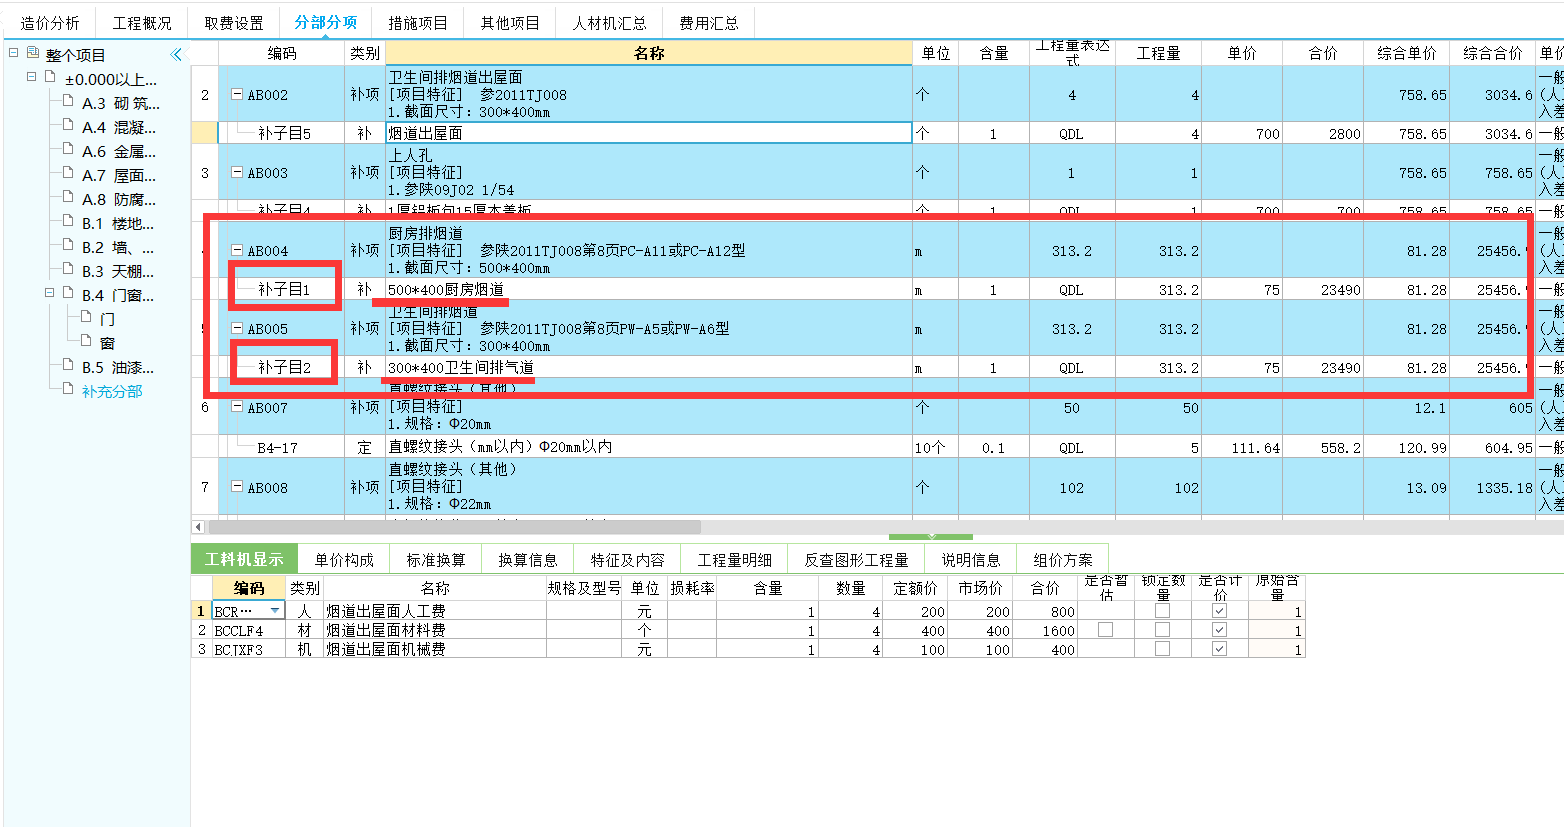Collapse the AB002 item row
1564x827 pixels.
click(237, 94)
